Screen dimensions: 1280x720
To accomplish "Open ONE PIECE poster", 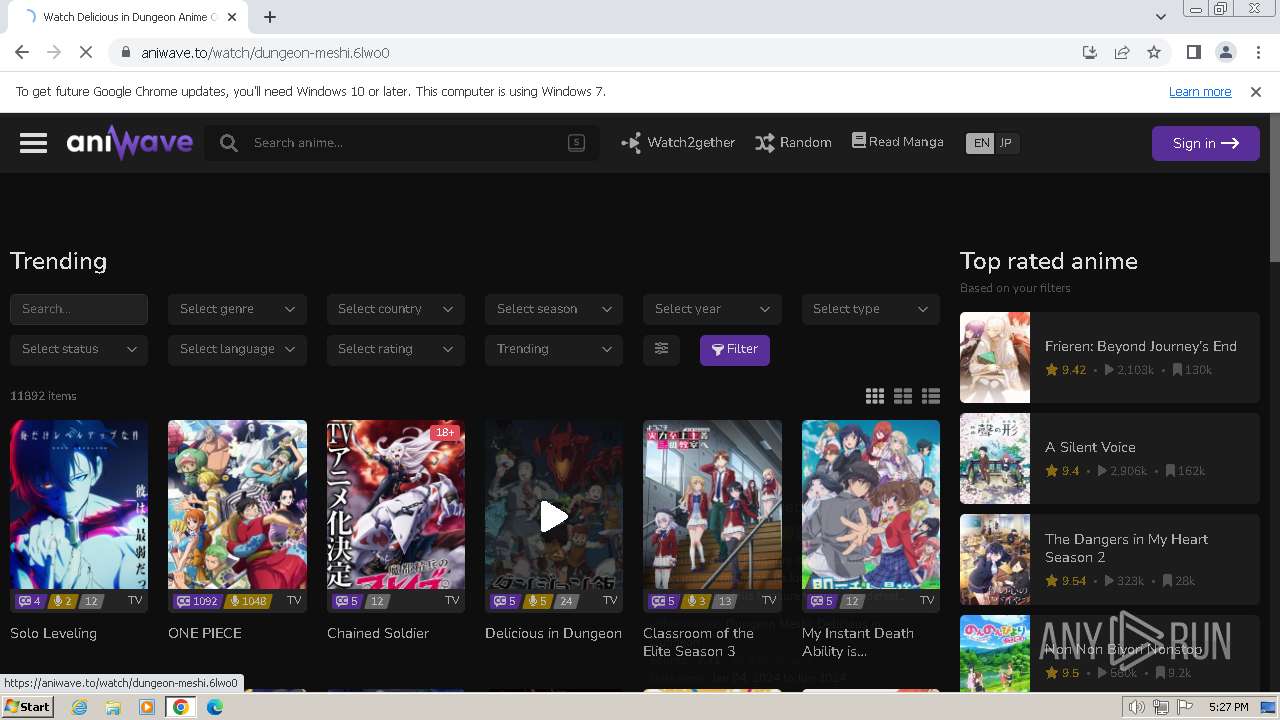I will (237, 516).
